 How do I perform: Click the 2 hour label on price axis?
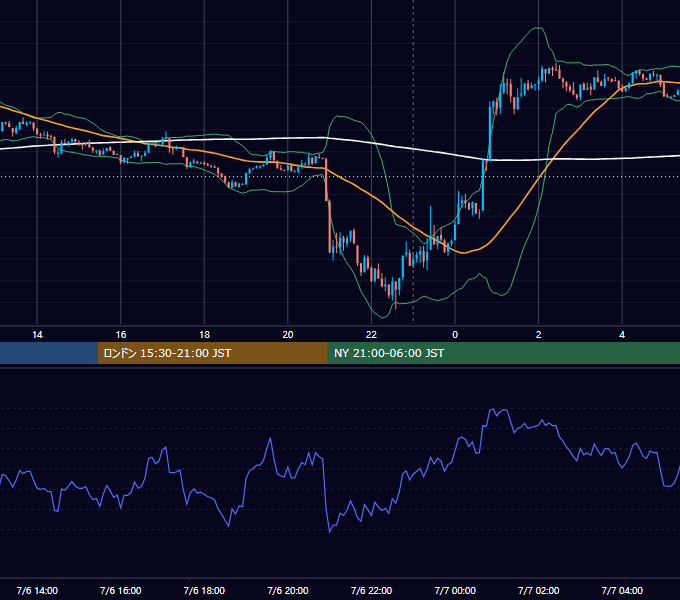[x=539, y=335]
